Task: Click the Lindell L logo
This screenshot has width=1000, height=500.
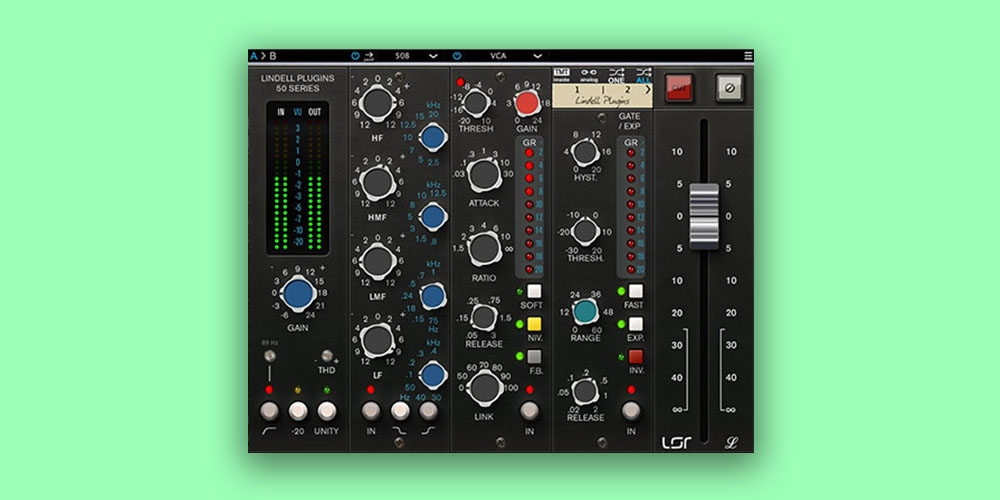Action: click(730, 441)
